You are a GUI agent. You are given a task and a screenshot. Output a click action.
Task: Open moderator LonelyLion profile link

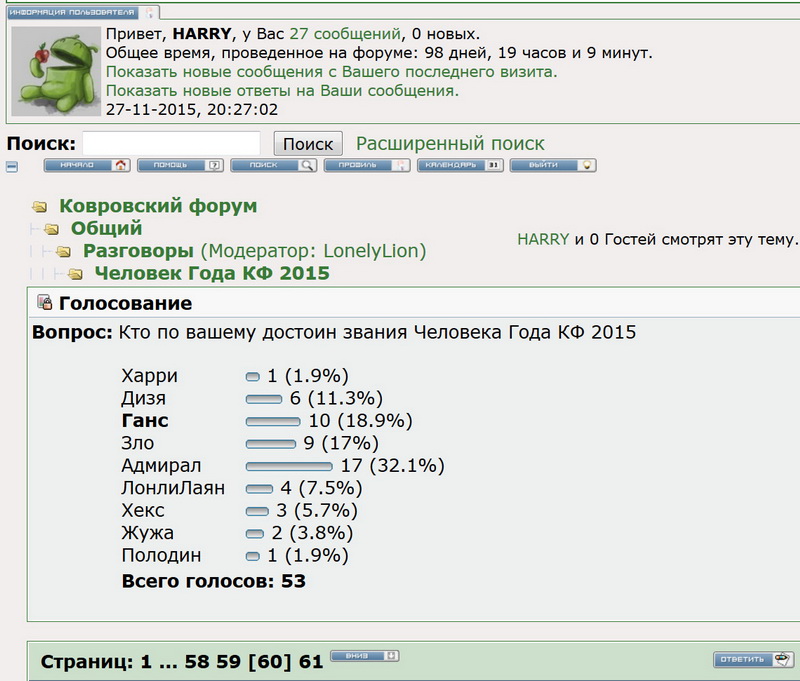pos(371,250)
